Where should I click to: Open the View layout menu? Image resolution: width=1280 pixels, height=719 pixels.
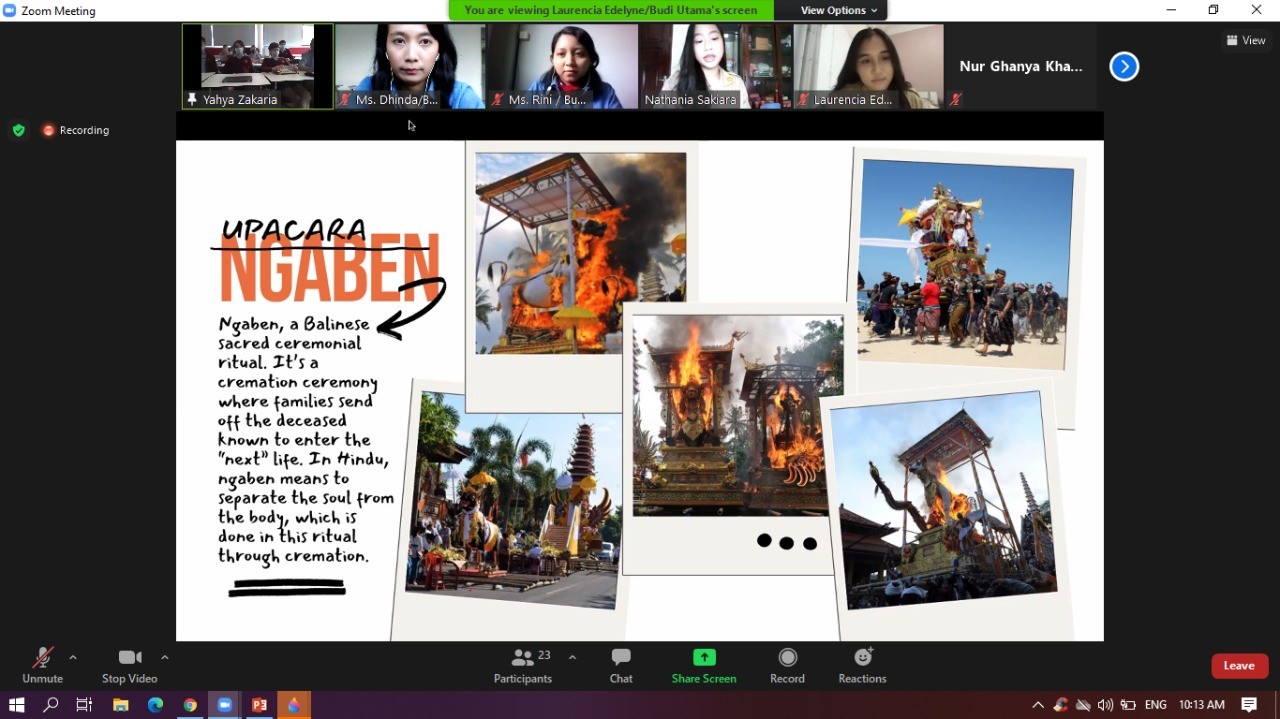[1246, 41]
